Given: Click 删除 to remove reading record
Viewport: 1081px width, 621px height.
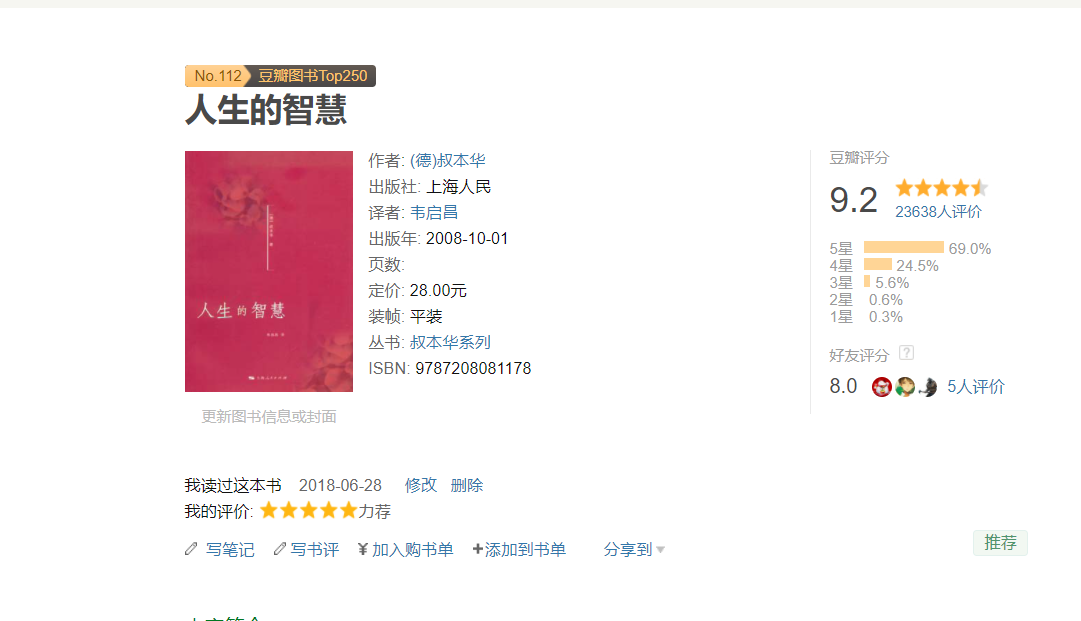Looking at the screenshot, I should pyautogui.click(x=467, y=485).
